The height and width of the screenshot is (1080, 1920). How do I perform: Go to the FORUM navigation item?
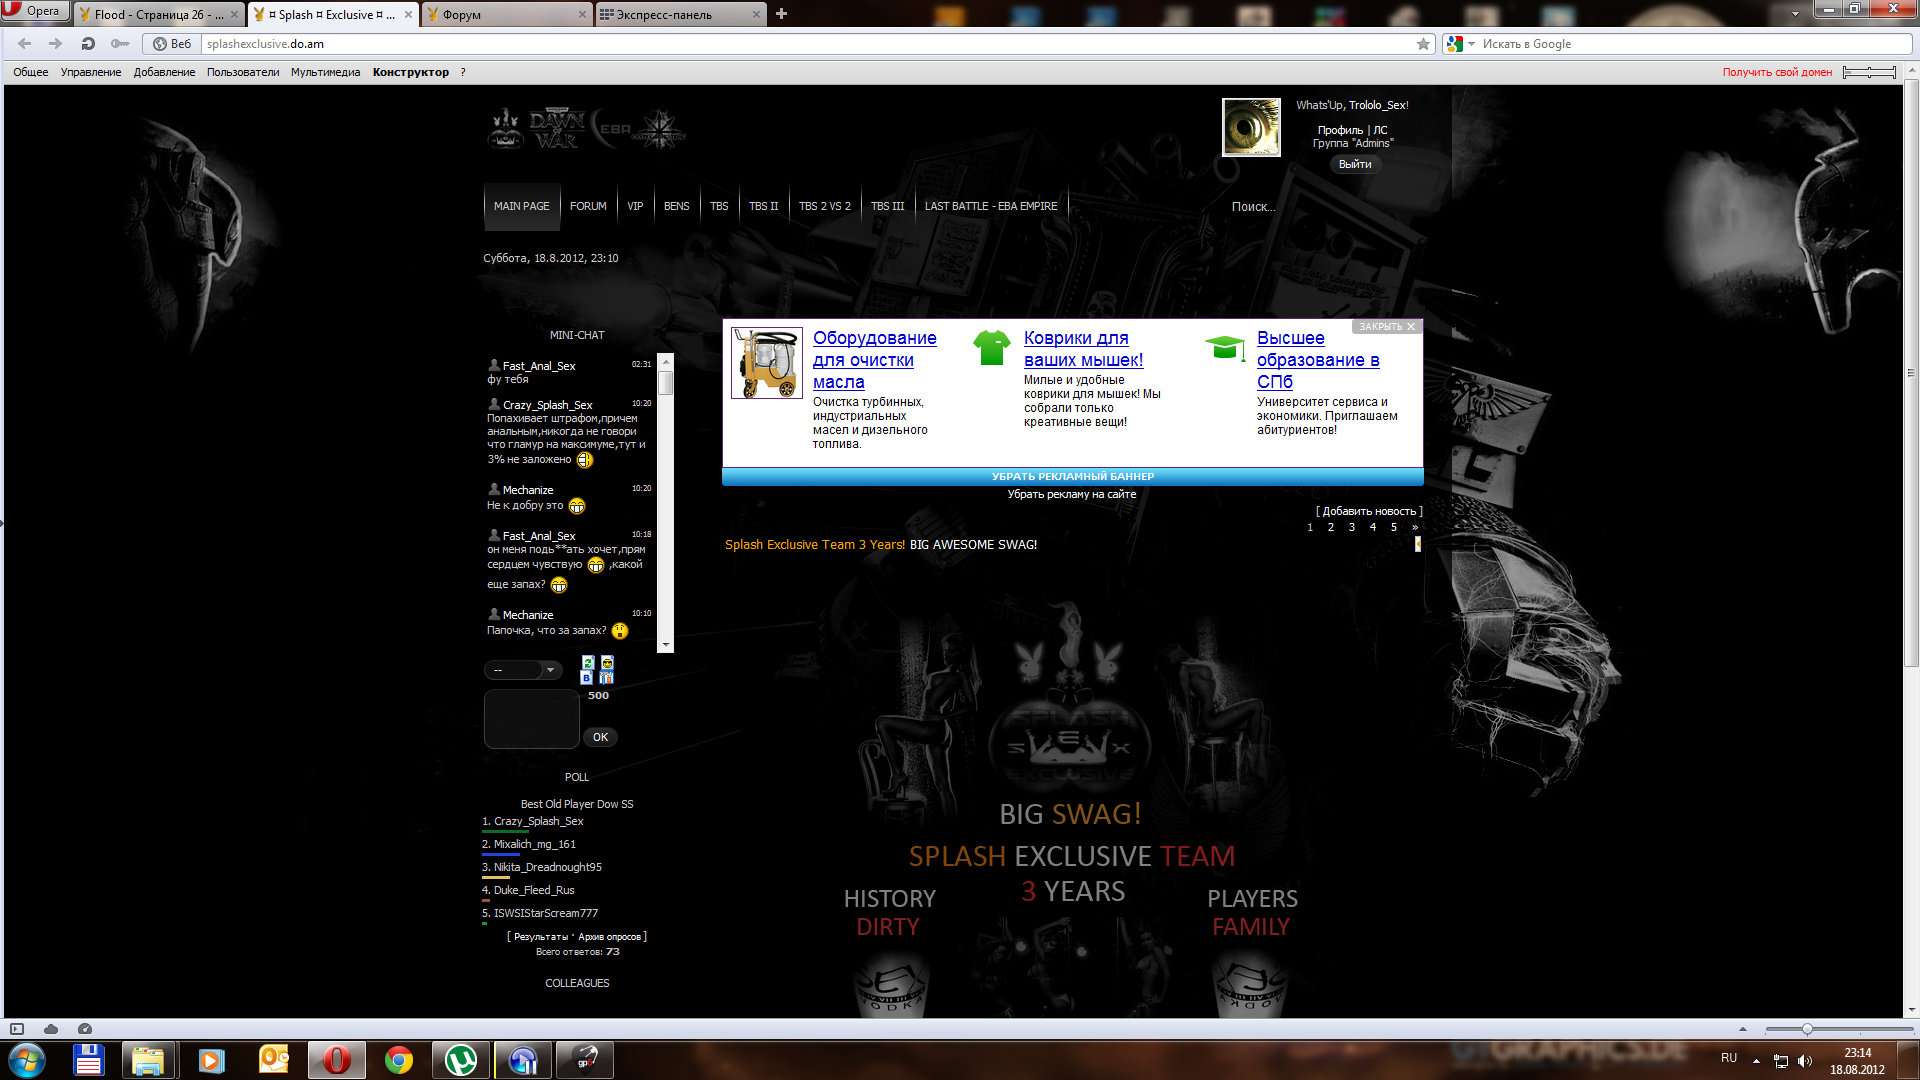[x=588, y=206]
